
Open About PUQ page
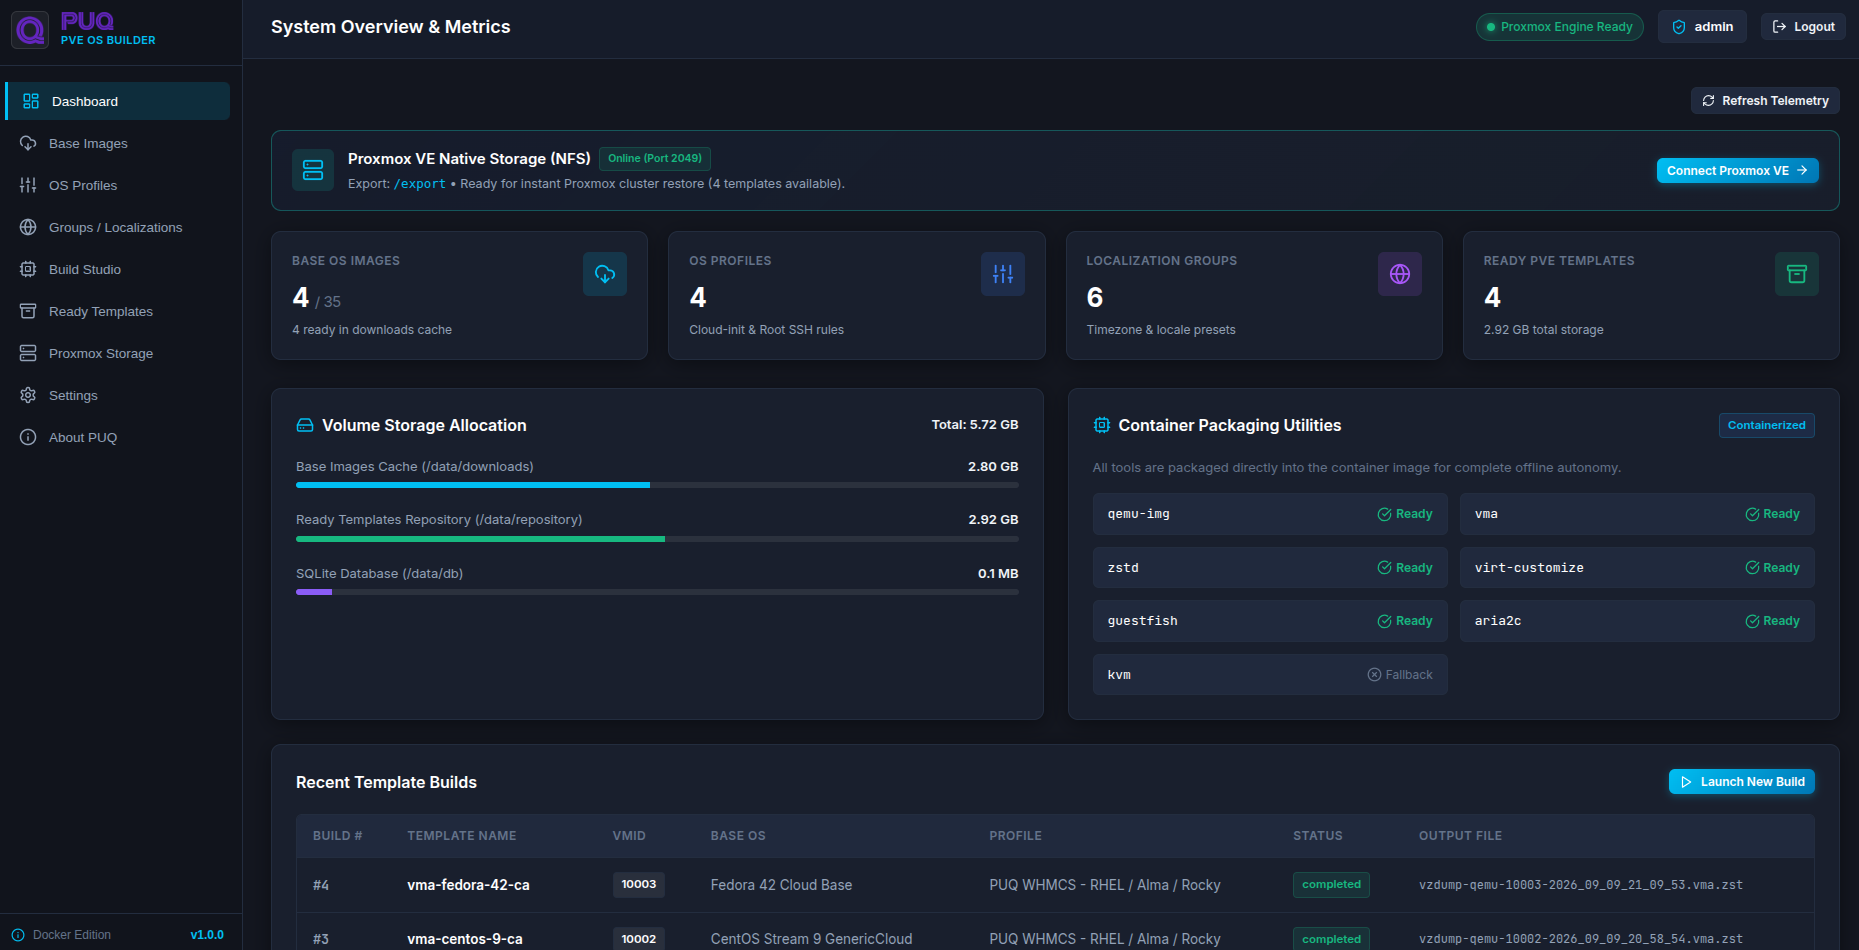(x=118, y=437)
